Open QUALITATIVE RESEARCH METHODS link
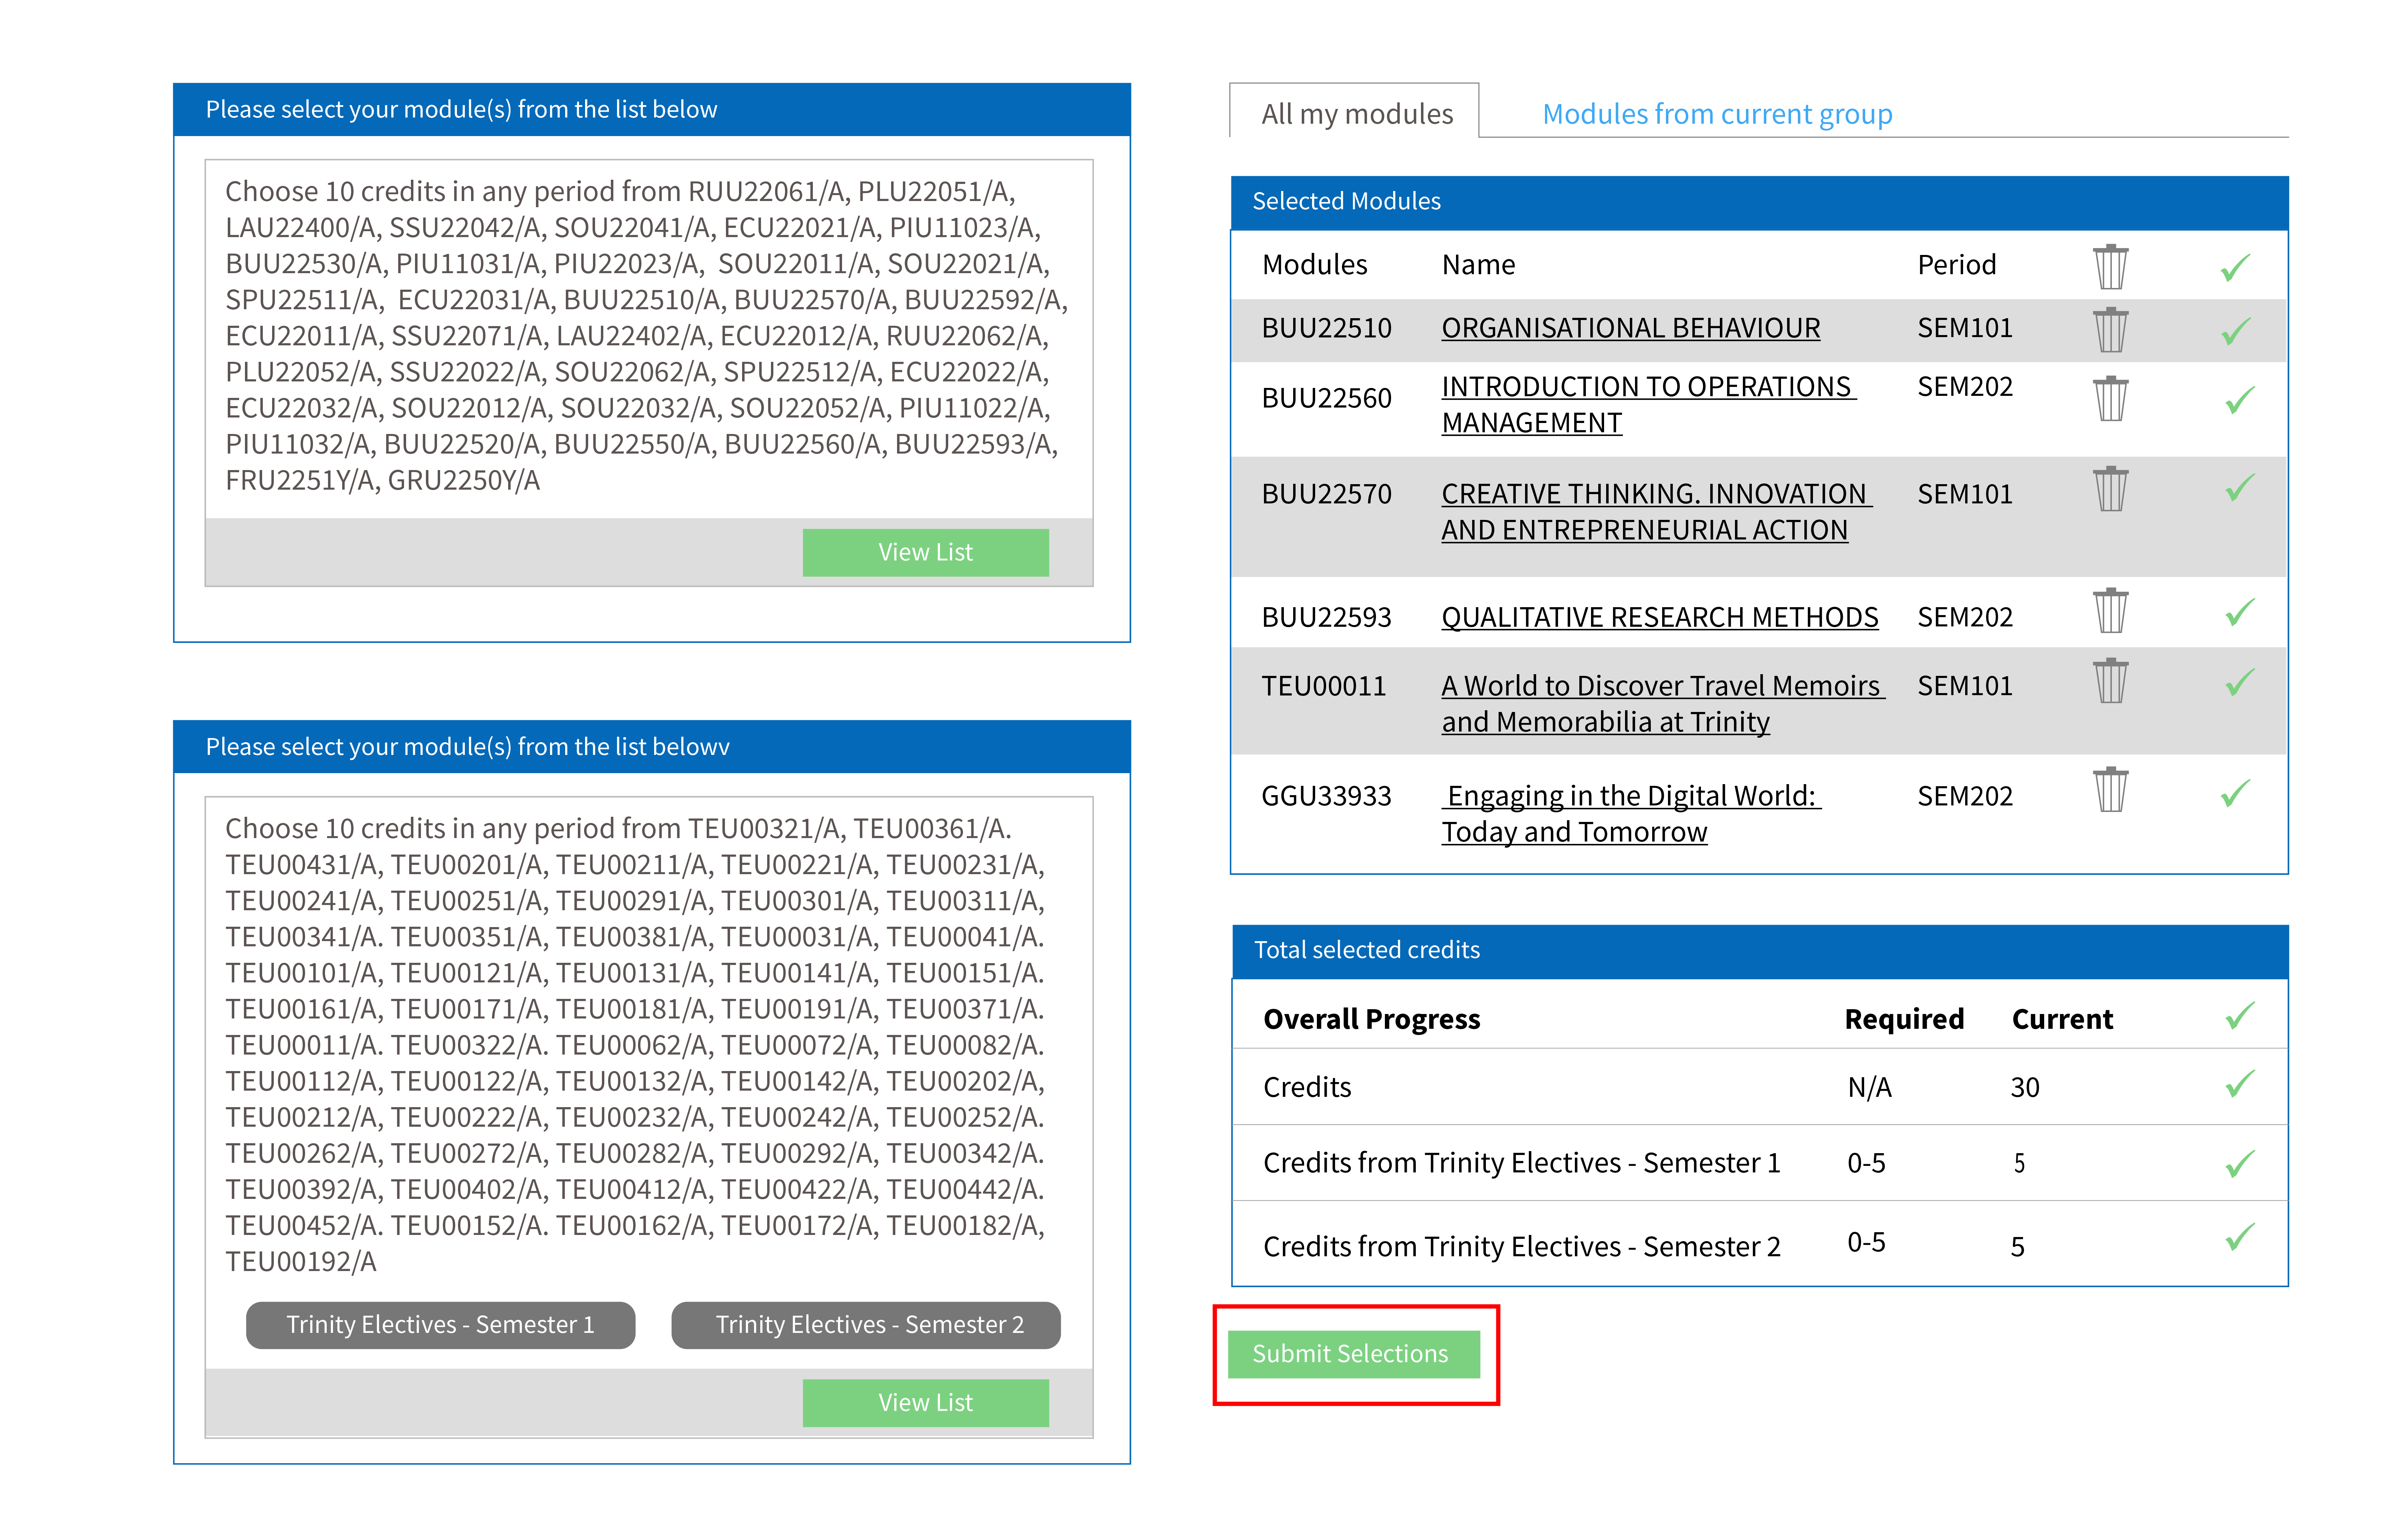This screenshot has height=1515, width=2408. click(x=1659, y=617)
